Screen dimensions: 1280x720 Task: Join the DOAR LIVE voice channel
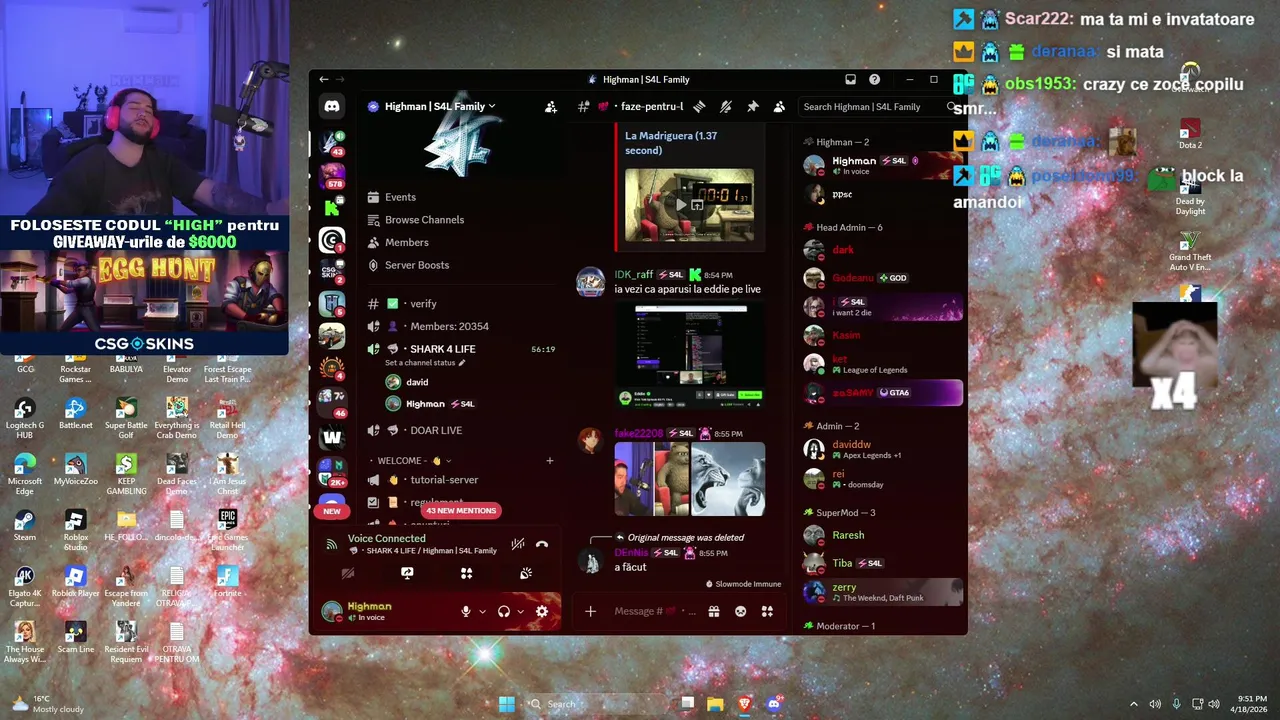point(435,430)
